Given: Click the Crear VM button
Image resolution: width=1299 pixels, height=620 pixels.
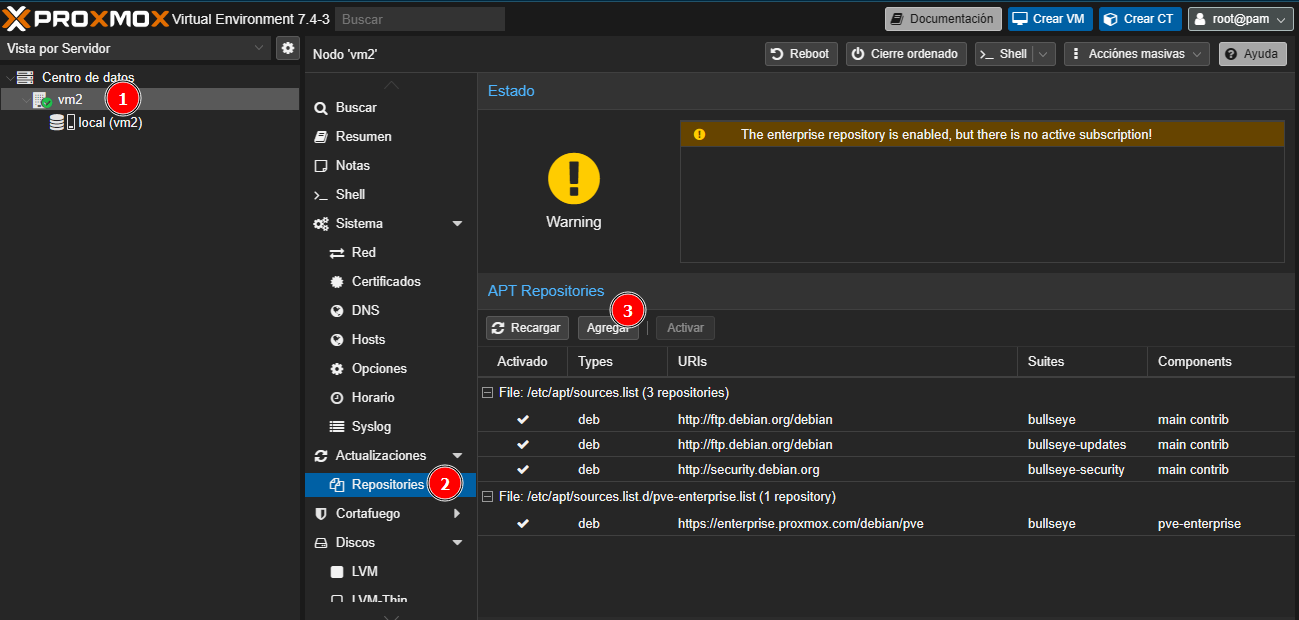Looking at the screenshot, I should (x=1050, y=19).
